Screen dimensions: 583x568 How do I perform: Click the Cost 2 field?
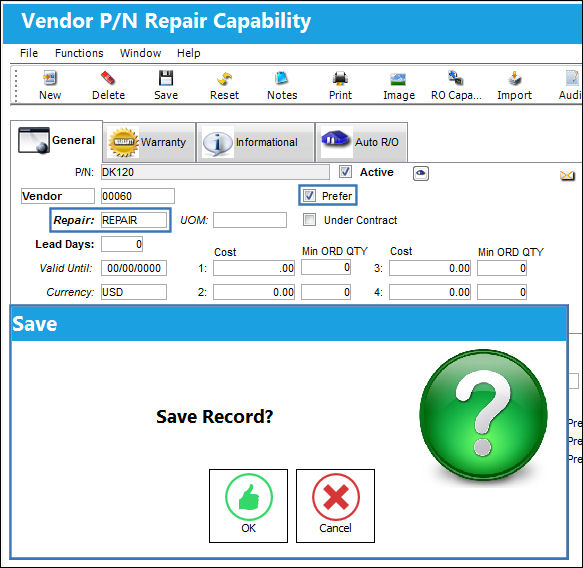pos(254,292)
